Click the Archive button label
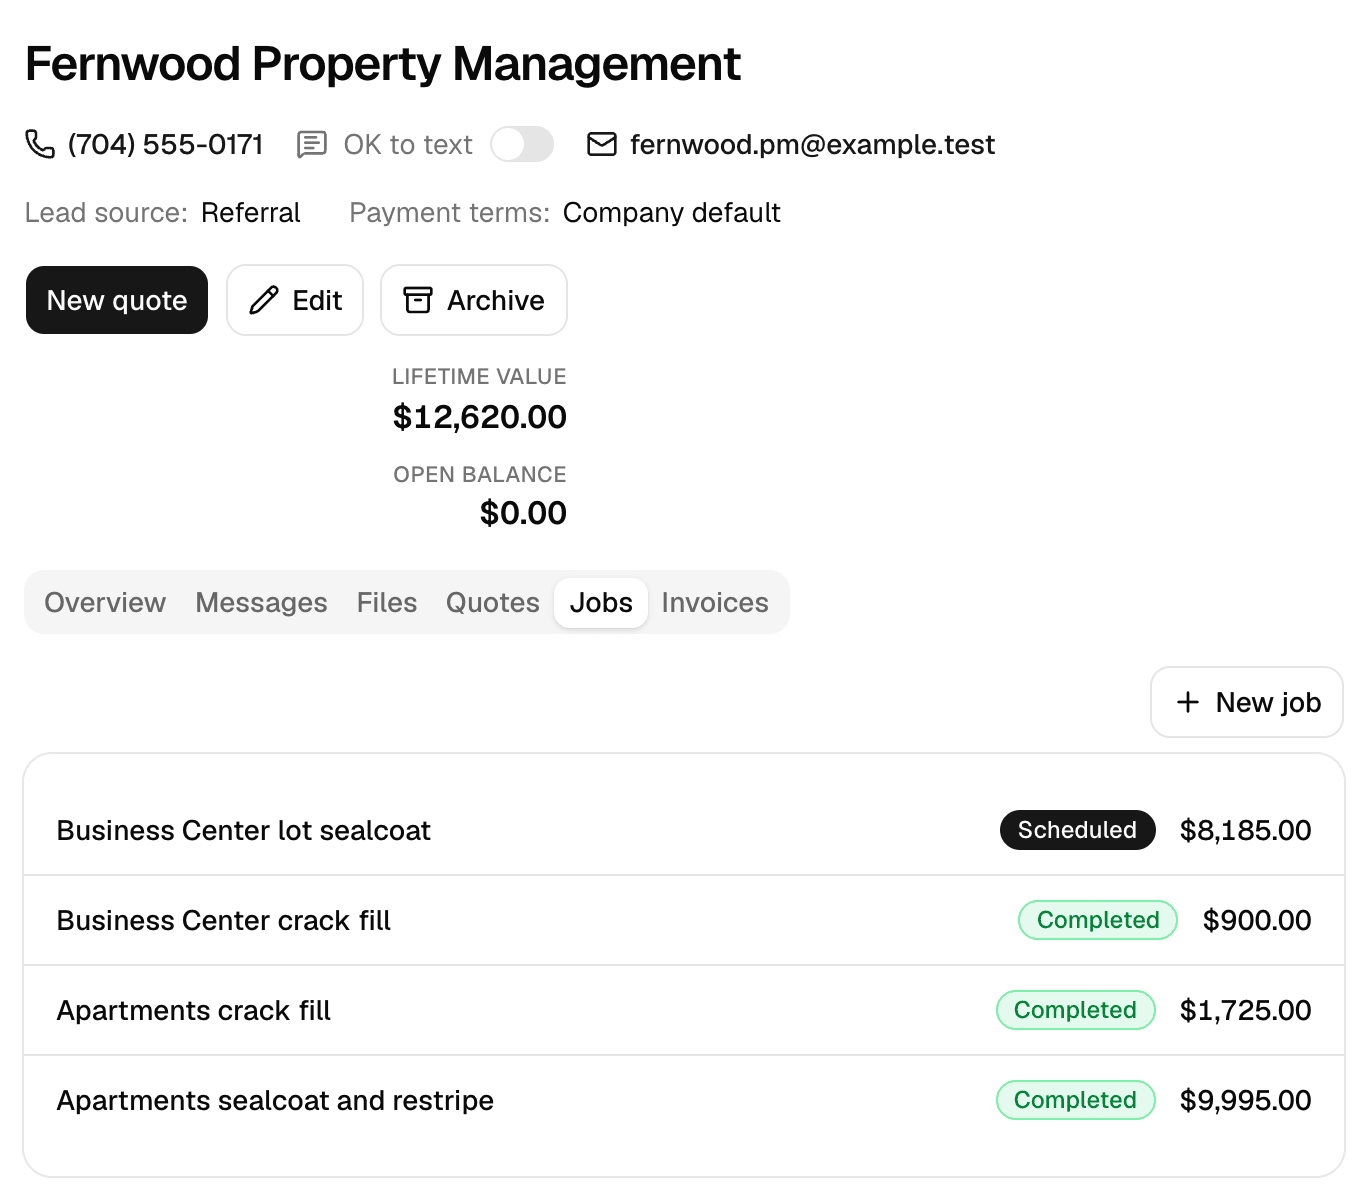This screenshot has height=1200, width=1368. [496, 300]
